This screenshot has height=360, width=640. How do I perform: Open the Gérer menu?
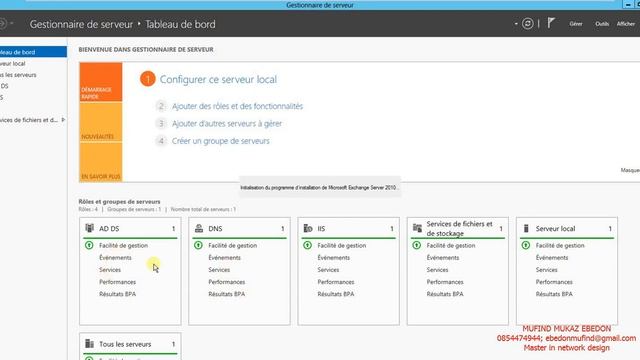(x=576, y=24)
